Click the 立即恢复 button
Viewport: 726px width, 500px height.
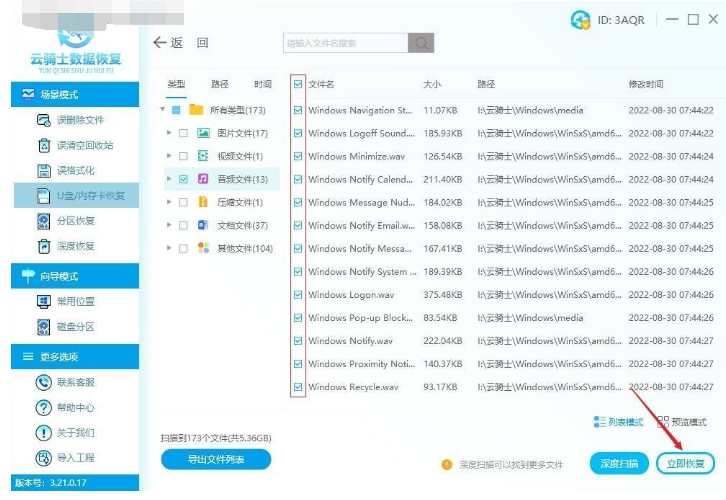tap(685, 463)
